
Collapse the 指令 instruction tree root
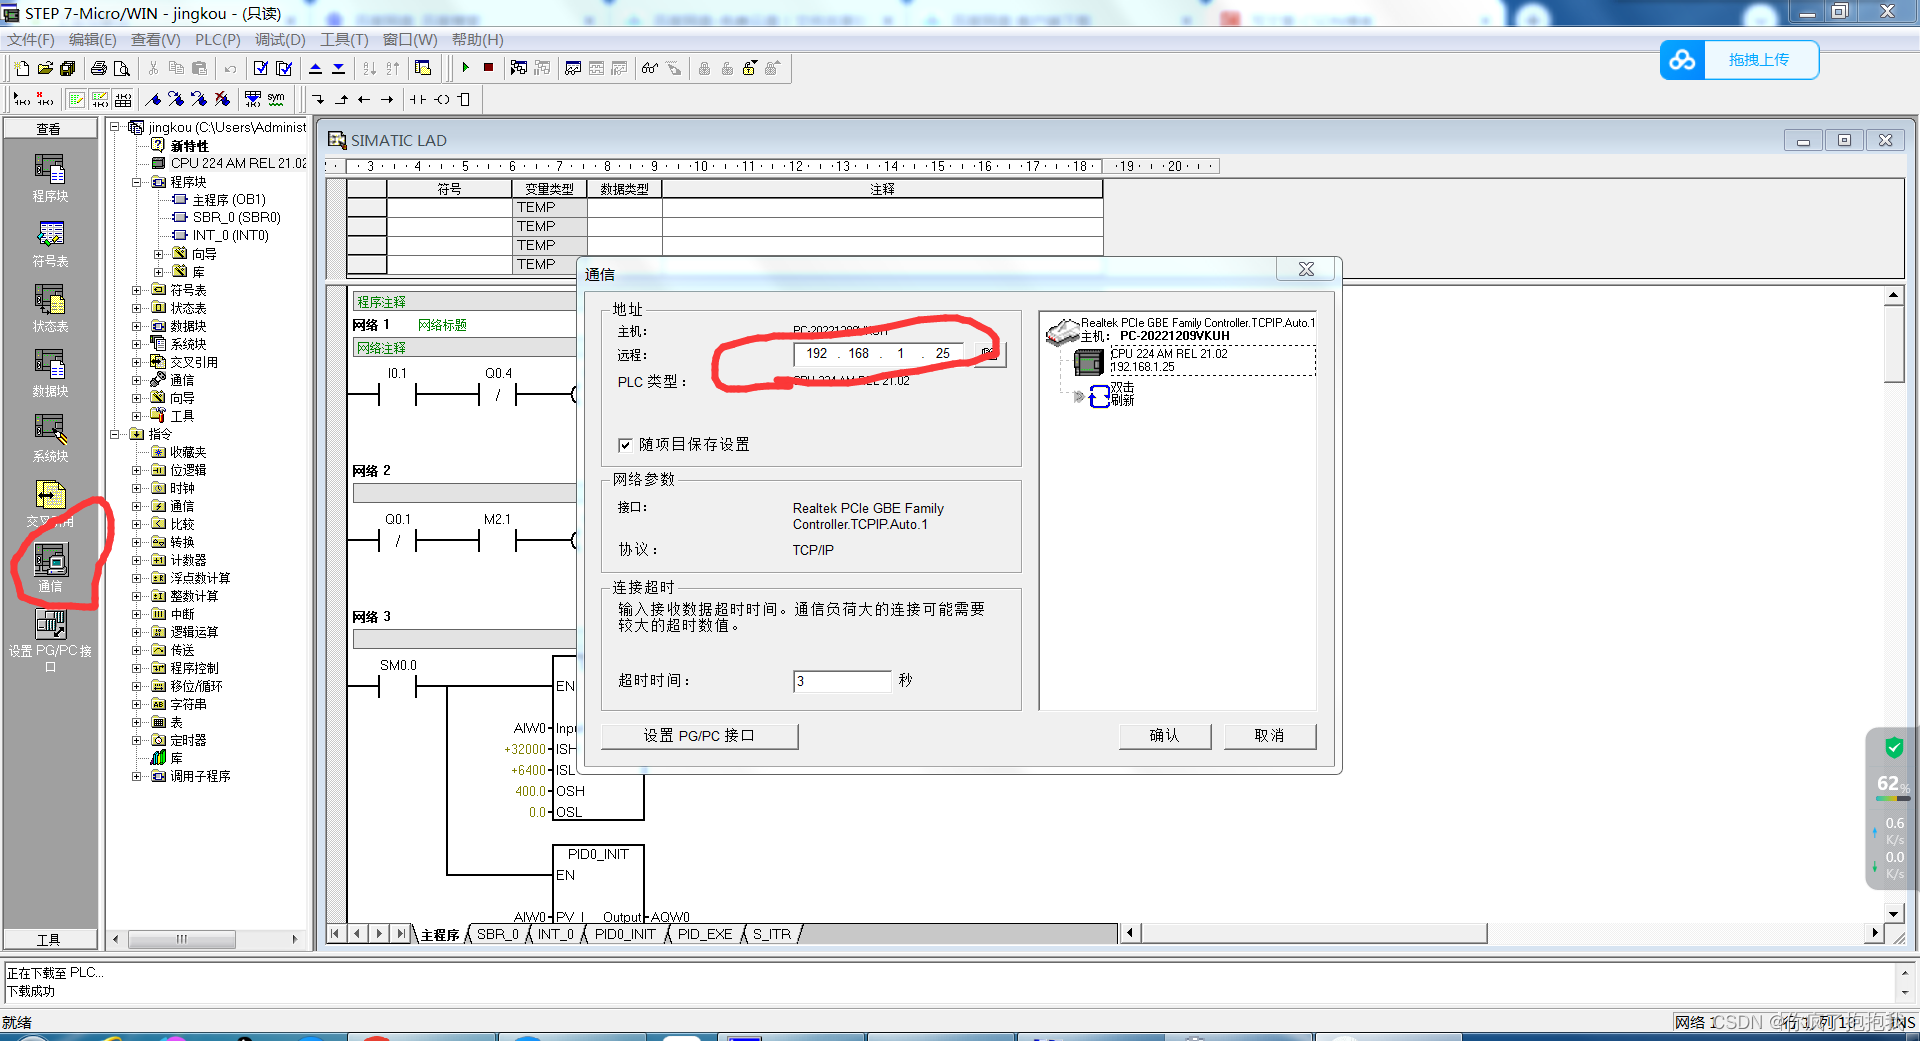click(x=115, y=434)
